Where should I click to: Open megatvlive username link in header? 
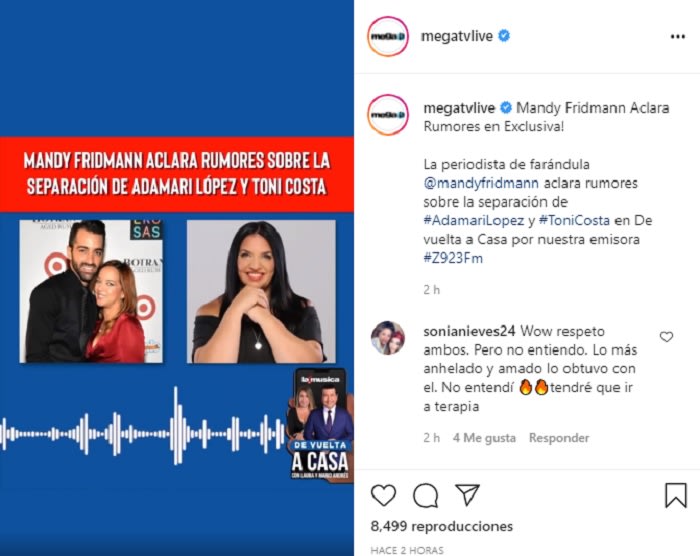pyautogui.click(x=457, y=36)
